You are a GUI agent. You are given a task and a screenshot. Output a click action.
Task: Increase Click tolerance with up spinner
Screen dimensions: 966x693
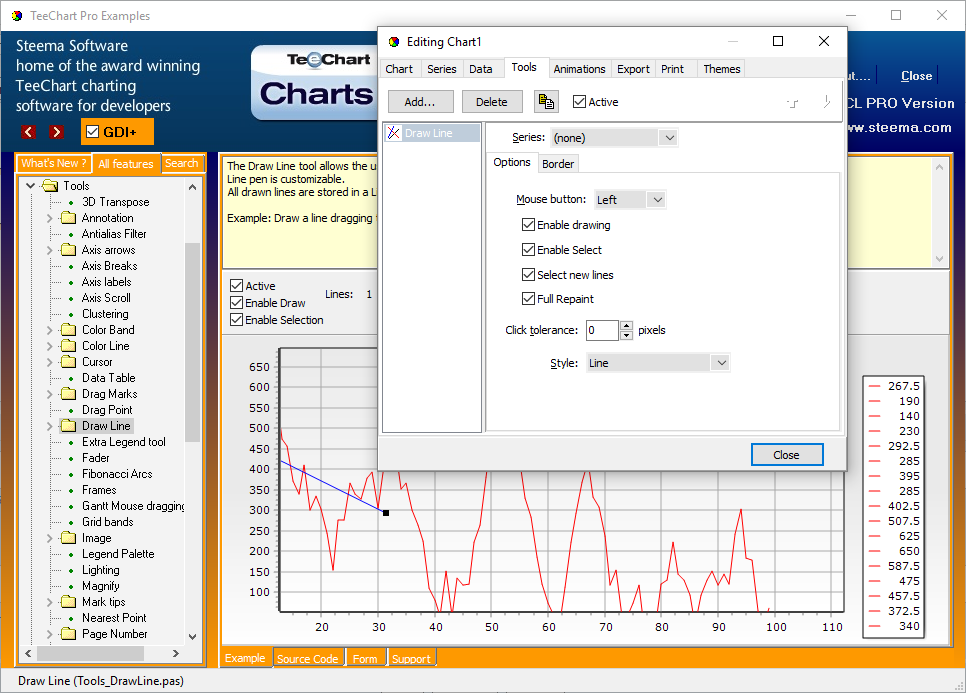626,325
